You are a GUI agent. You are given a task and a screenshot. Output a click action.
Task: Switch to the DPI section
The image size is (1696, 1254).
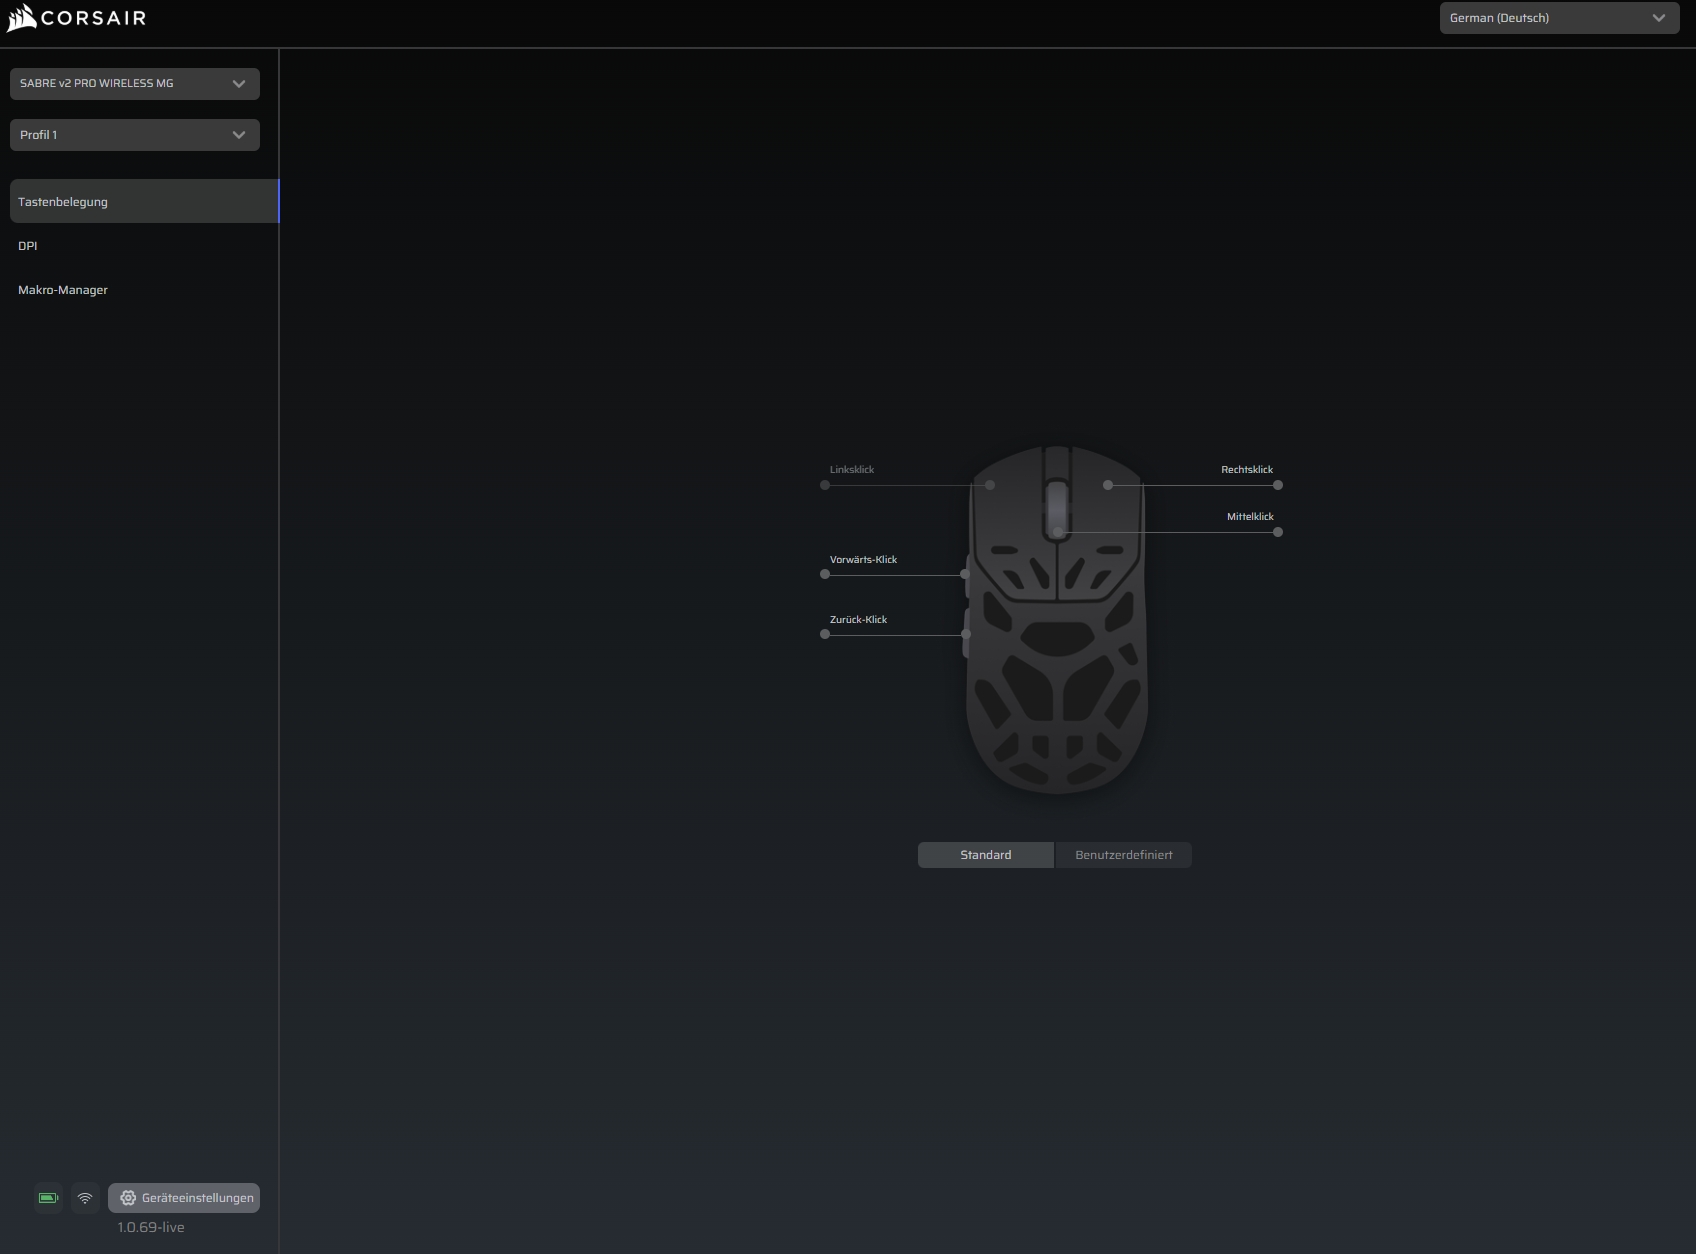coord(28,245)
